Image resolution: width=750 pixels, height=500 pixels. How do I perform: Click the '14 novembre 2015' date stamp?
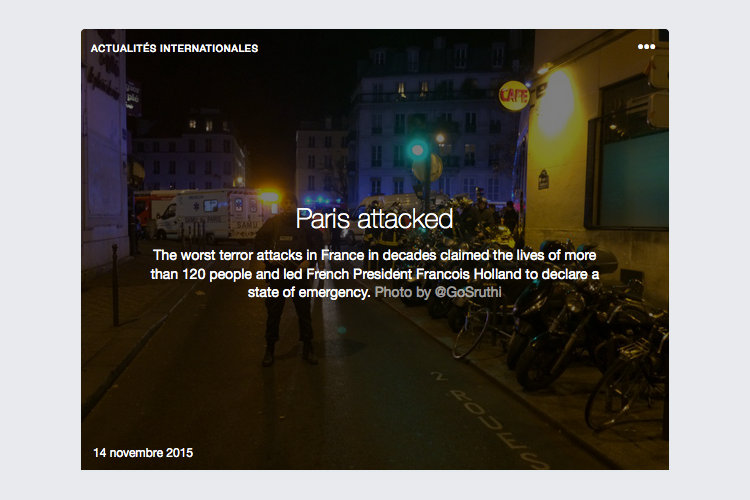coord(143,453)
